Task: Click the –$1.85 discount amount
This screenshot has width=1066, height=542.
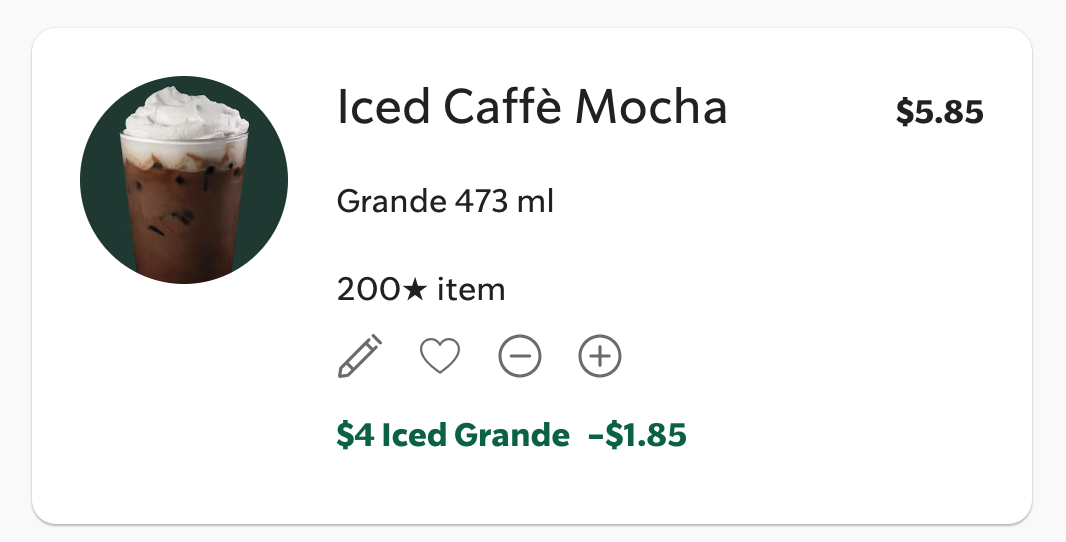Action: pos(638,435)
